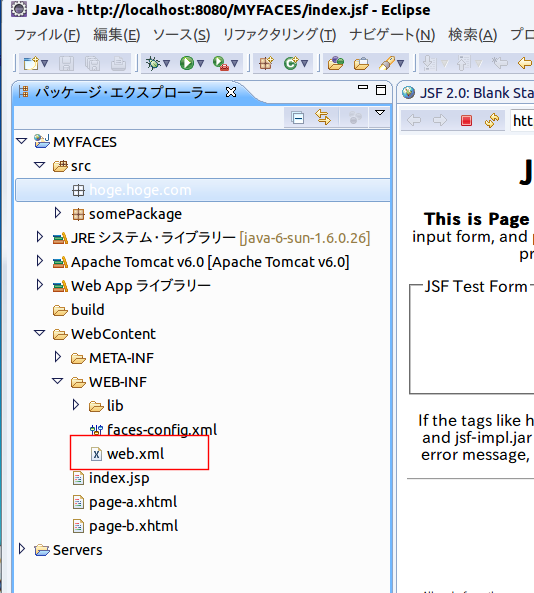Open the ソース(S) menu
The width and height of the screenshot is (534, 593).
pyautogui.click(x=182, y=35)
